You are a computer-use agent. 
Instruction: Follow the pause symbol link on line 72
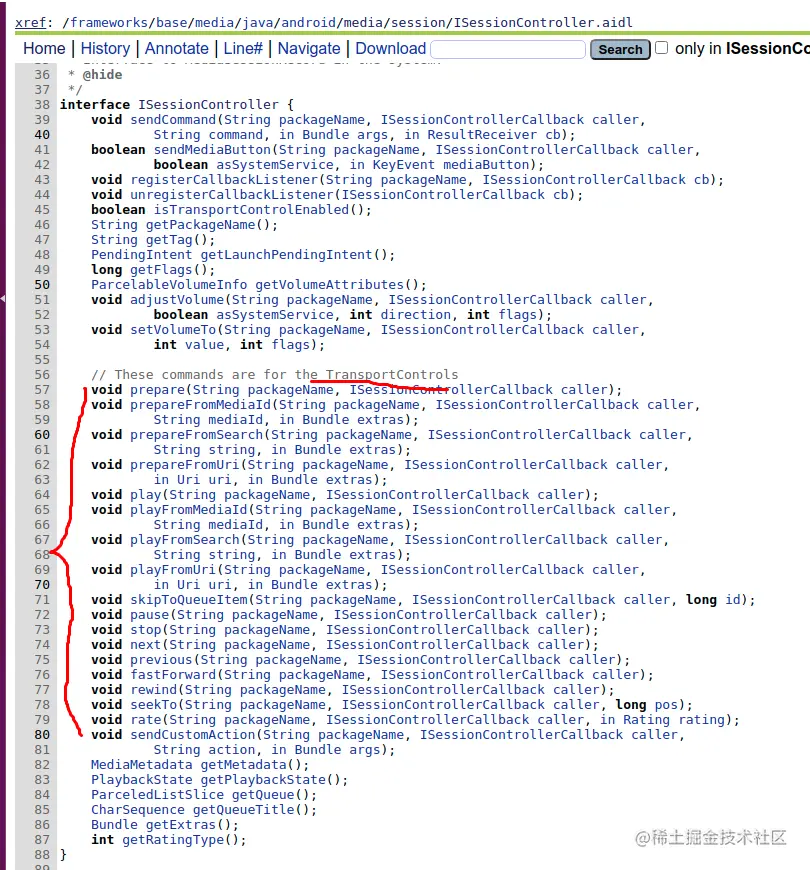pyautogui.click(x=150, y=614)
